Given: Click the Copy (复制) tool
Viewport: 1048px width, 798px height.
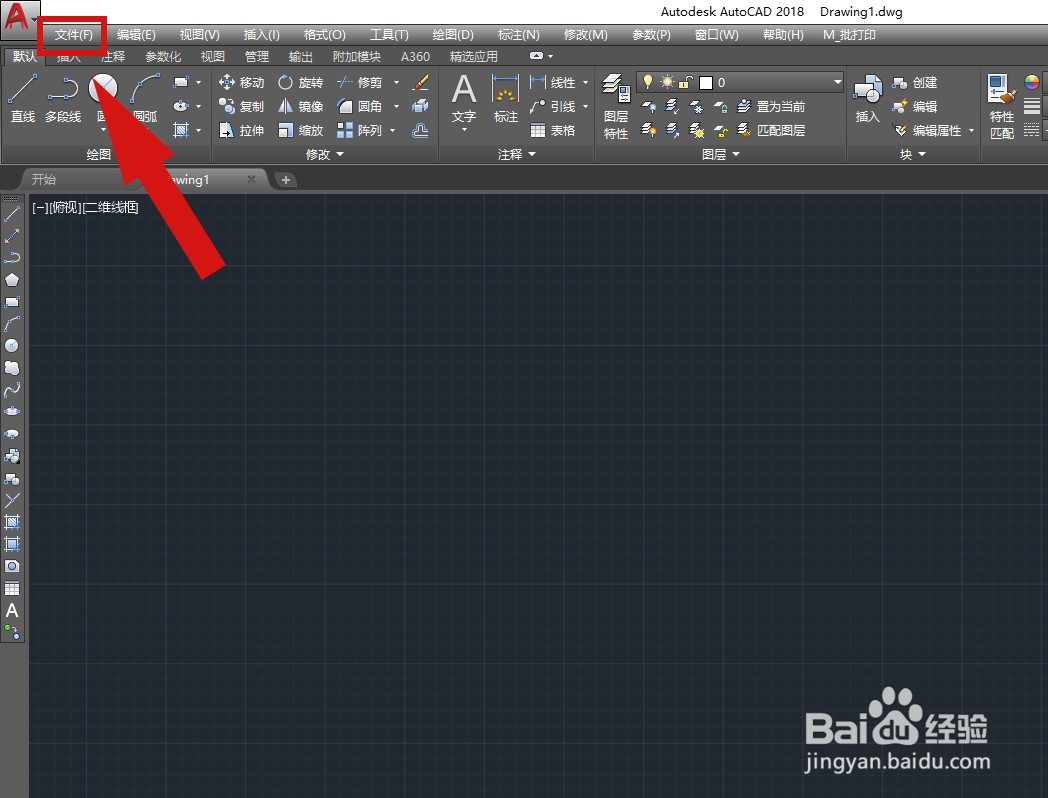Looking at the screenshot, I should click(x=241, y=106).
